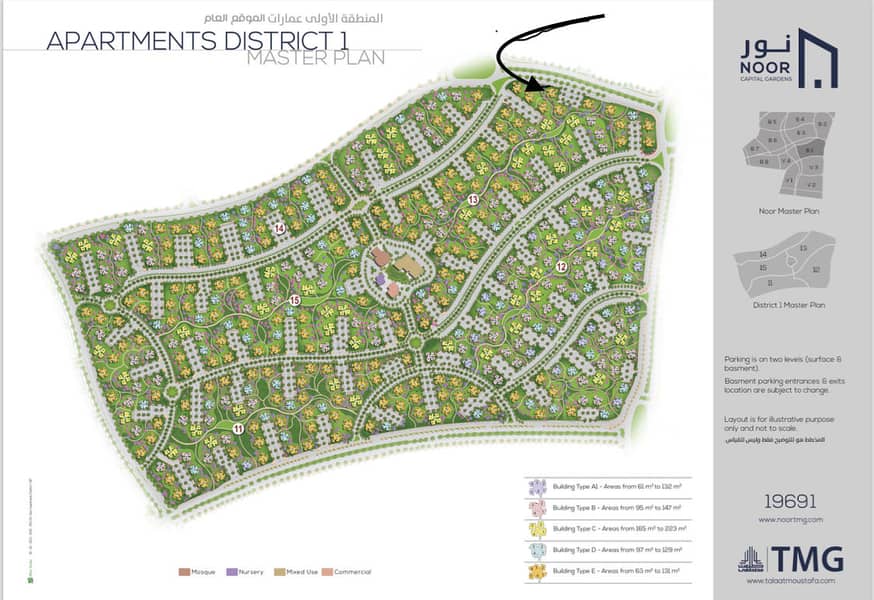Screen dimensions: 874x600
Task: Click the TMG company logo
Action: coord(790,559)
